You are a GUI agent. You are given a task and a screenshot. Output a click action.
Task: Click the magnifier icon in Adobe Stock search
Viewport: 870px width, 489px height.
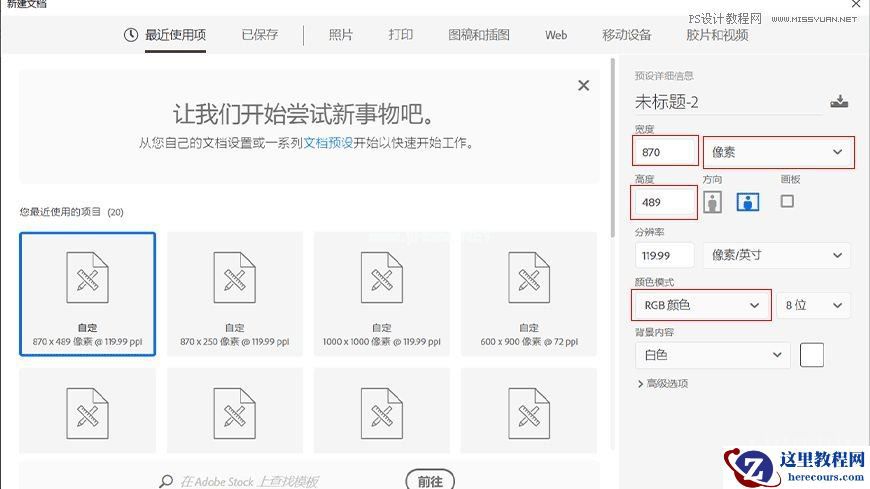coord(166,481)
